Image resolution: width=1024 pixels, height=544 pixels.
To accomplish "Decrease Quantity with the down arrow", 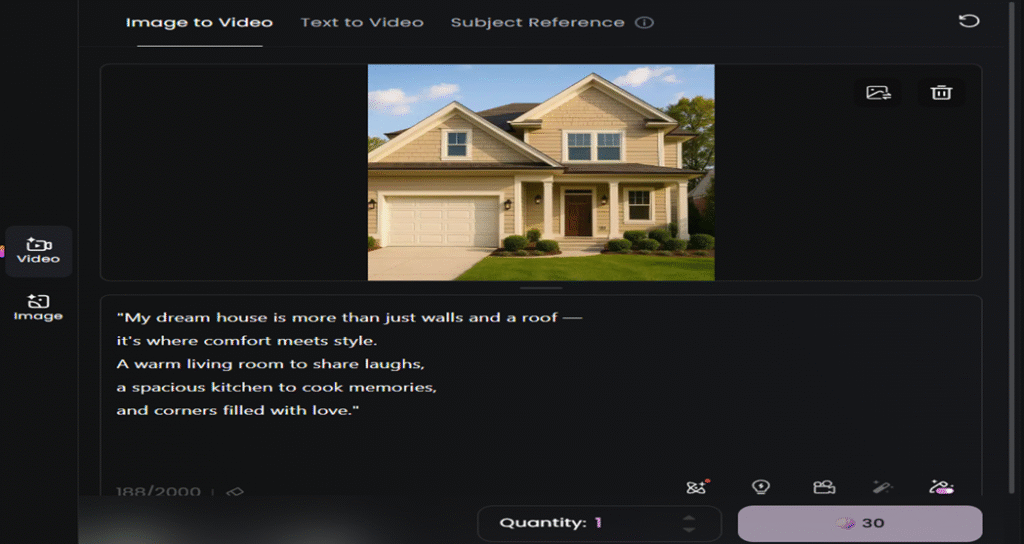I will pyautogui.click(x=688, y=528).
